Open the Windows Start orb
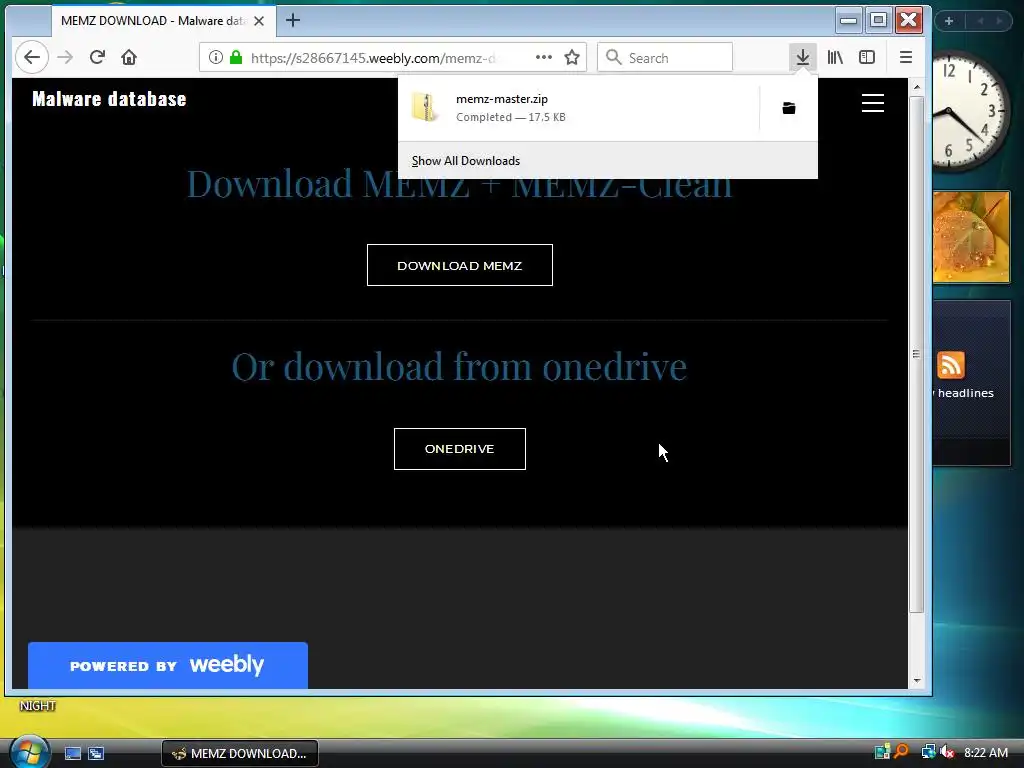Screen dimensions: 1024x768 (29, 752)
